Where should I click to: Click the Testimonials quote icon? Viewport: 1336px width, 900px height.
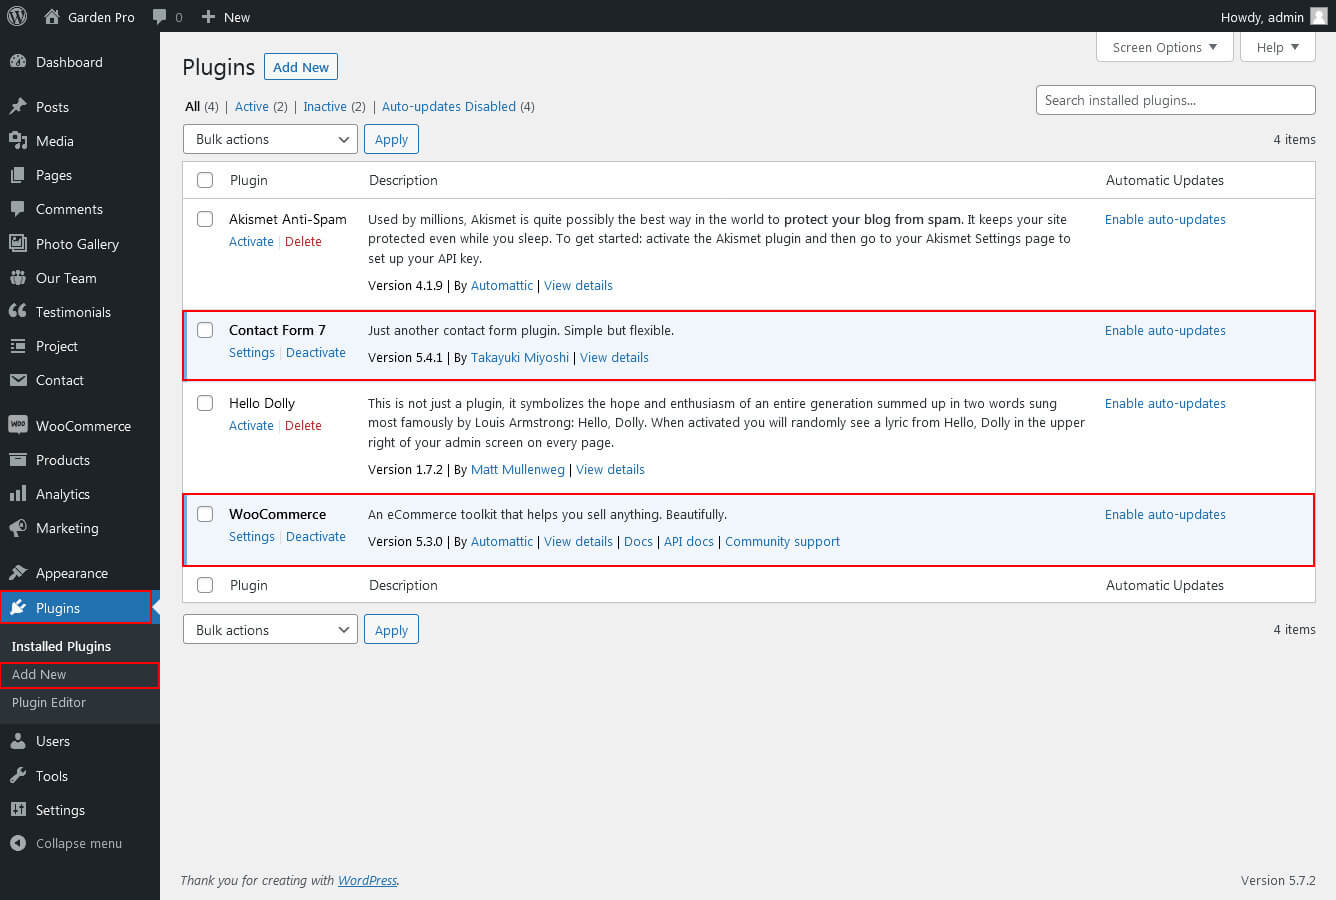[x=17, y=312]
